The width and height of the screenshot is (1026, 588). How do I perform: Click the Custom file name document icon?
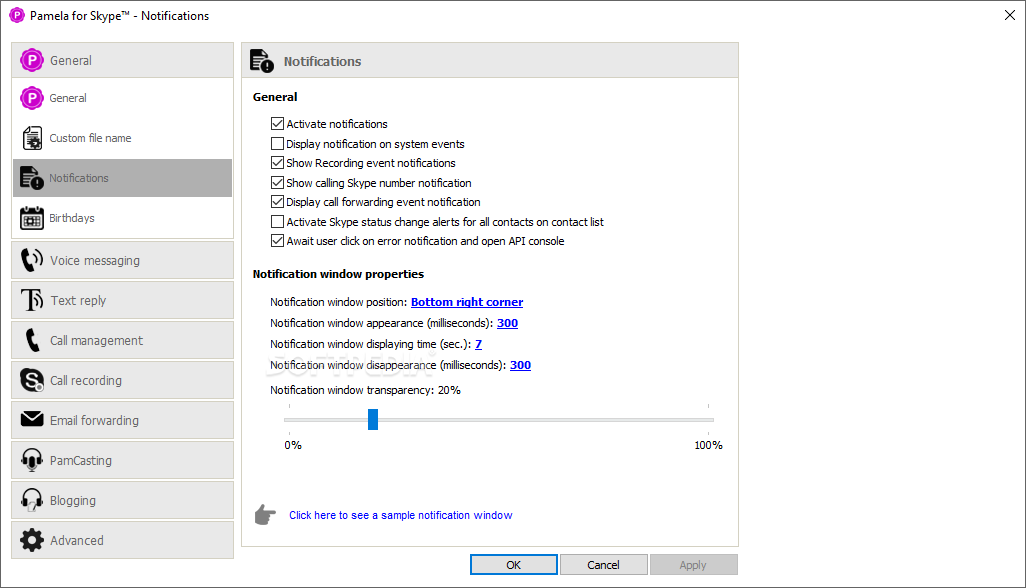(x=31, y=138)
